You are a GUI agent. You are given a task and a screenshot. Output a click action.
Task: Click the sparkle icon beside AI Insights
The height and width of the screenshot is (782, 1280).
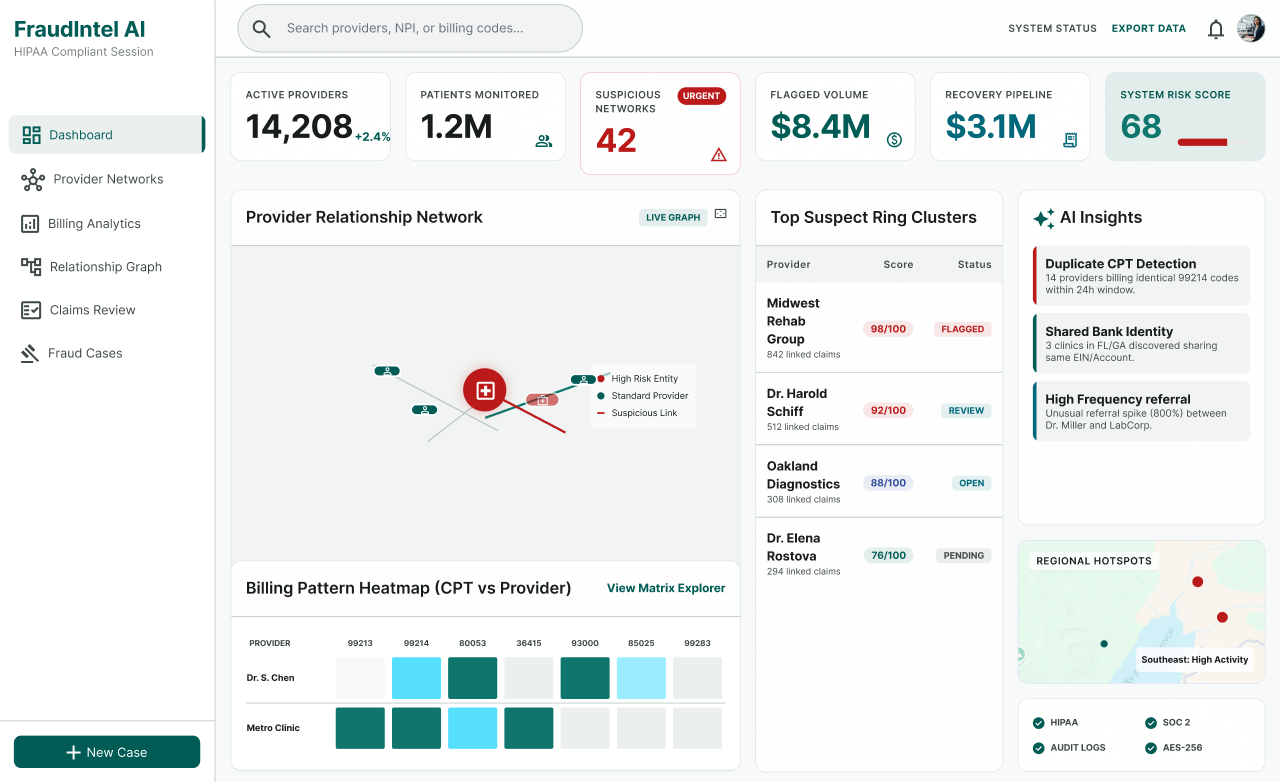pos(1043,218)
